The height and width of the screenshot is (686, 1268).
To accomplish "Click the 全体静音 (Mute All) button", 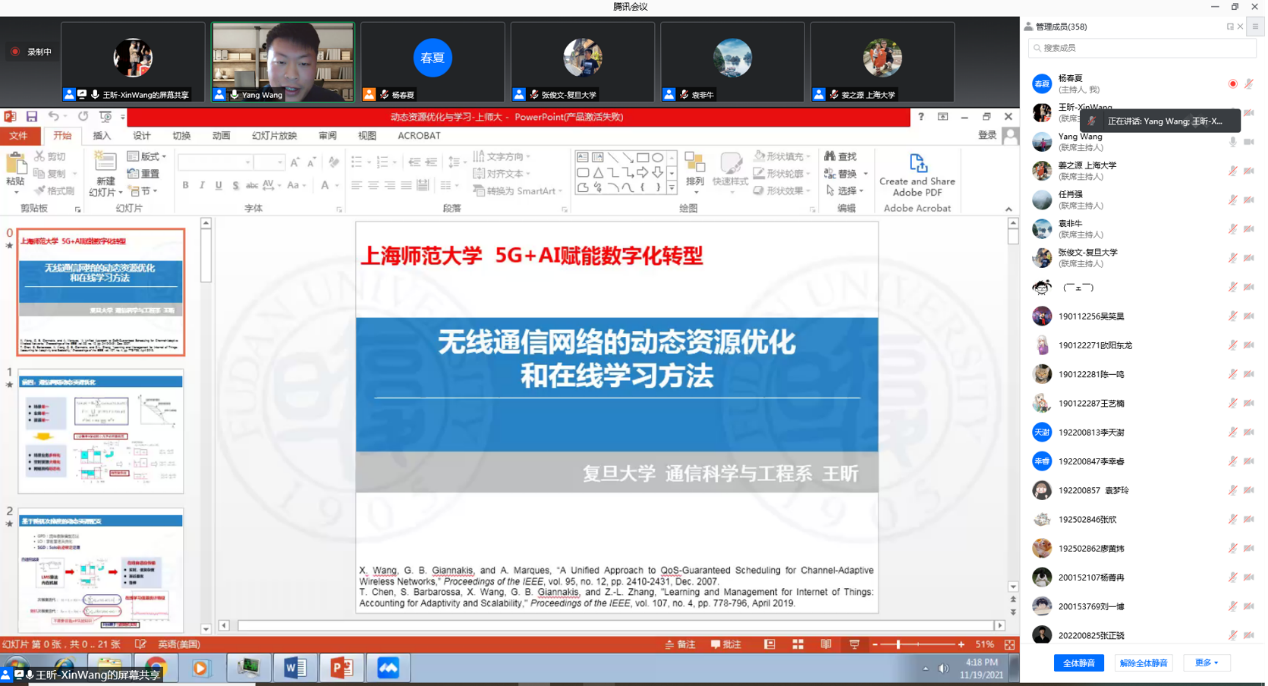I will (1078, 663).
